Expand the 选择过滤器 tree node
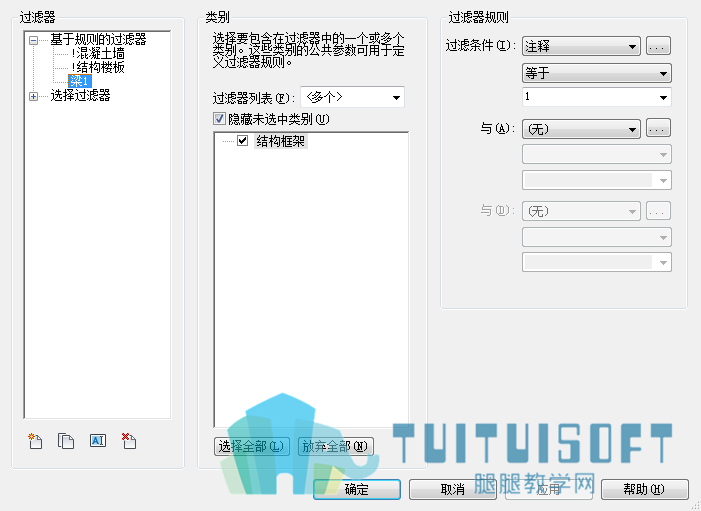The height and width of the screenshot is (511, 701). [x=34, y=96]
